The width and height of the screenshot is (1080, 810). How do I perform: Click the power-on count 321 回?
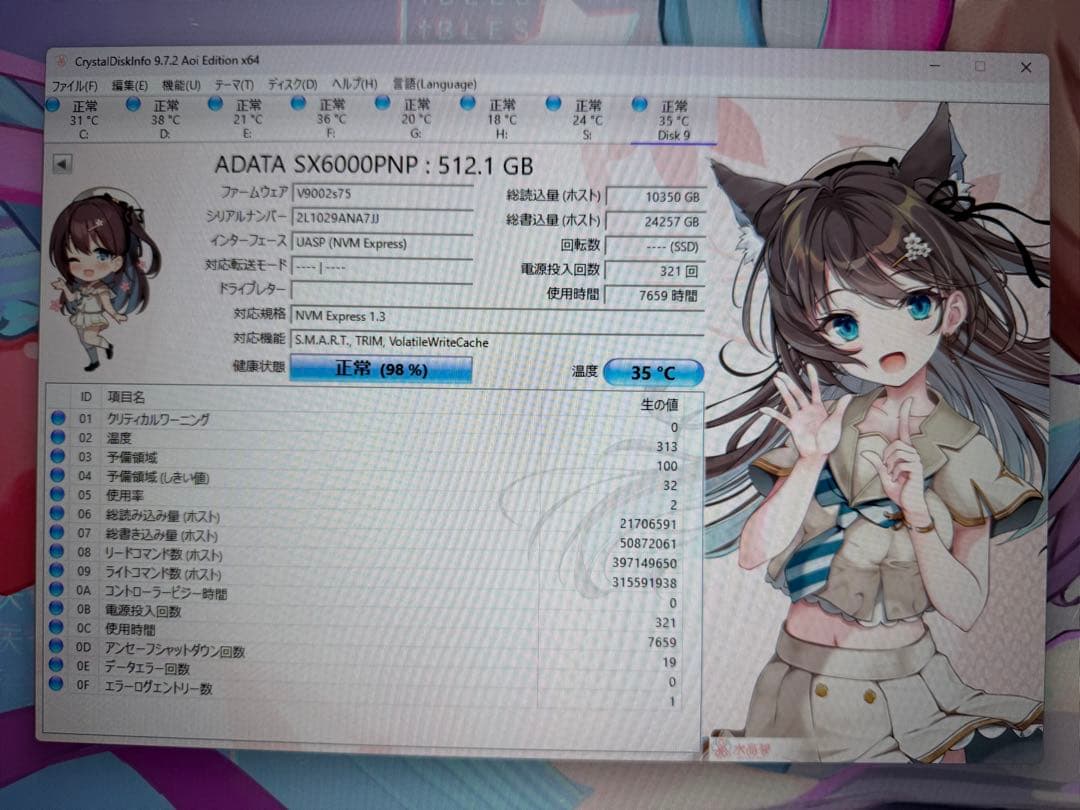[654, 271]
